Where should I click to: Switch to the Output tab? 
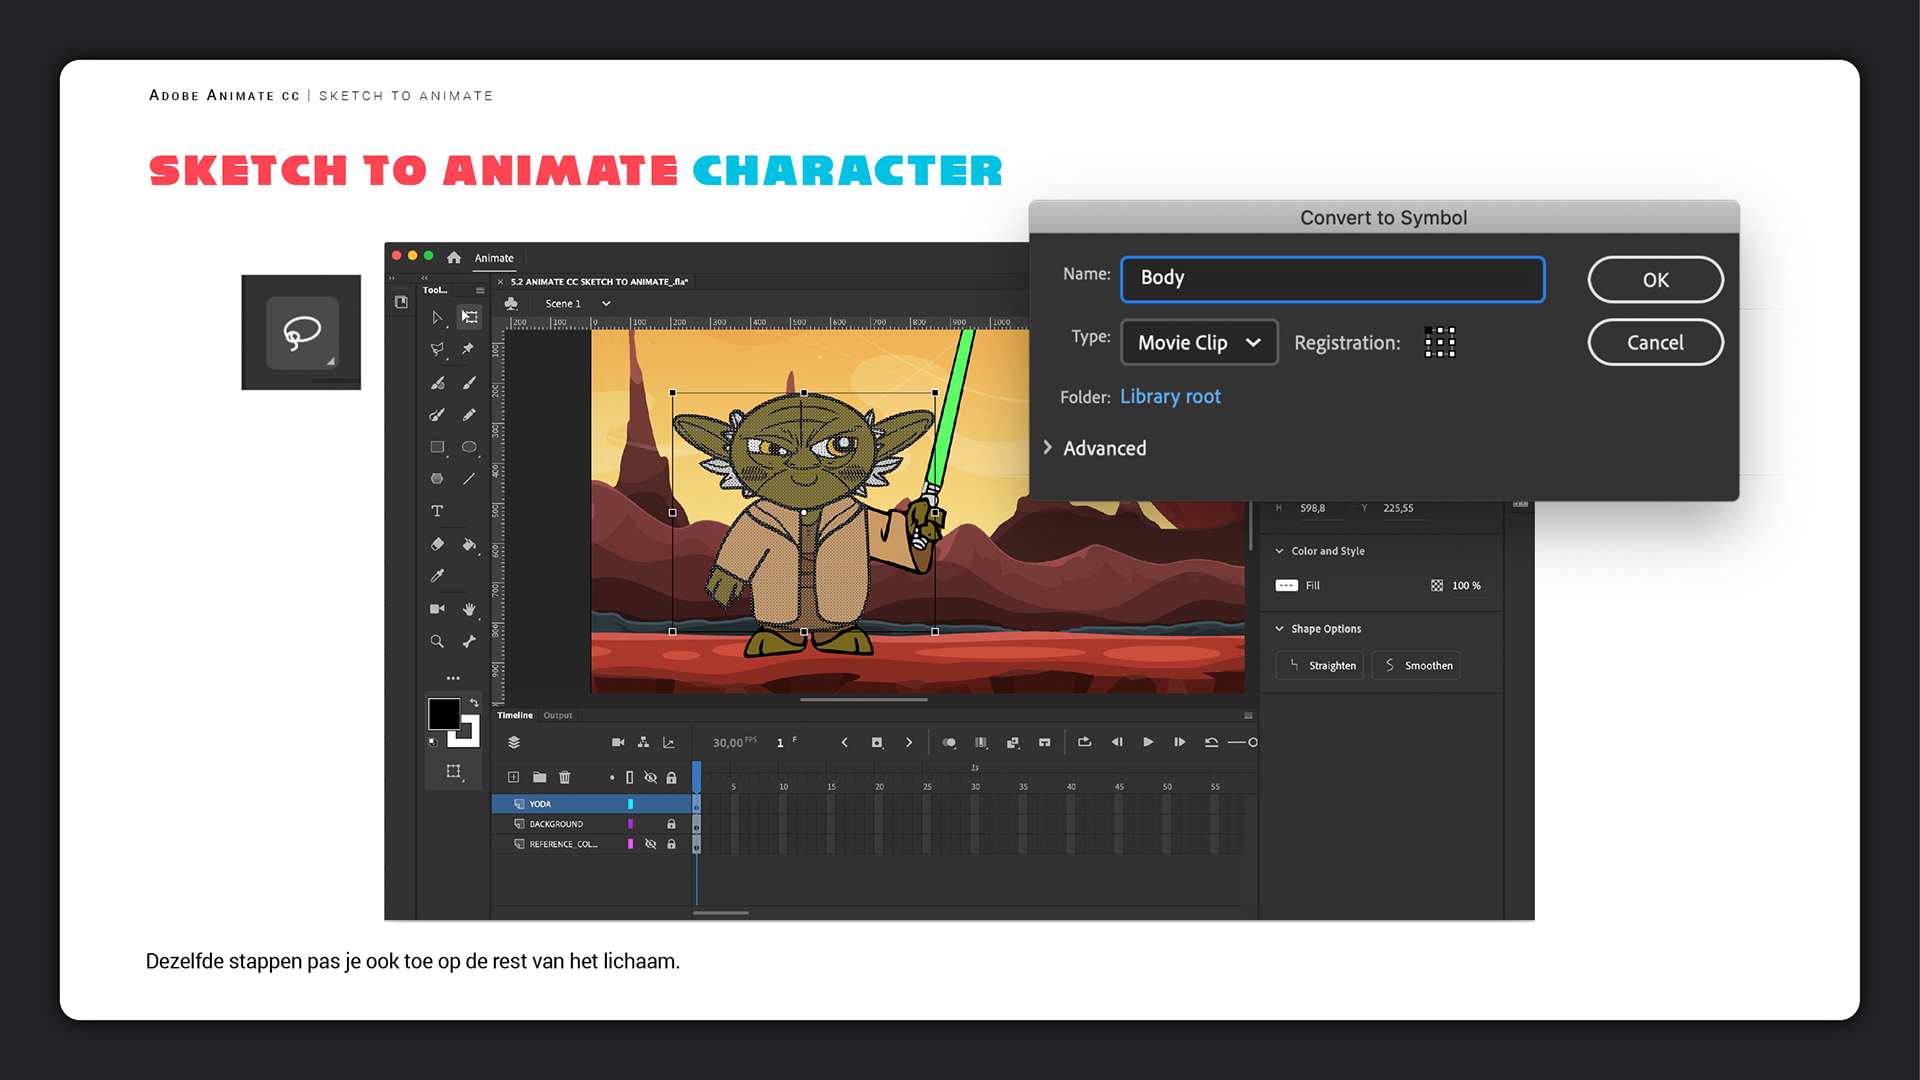558,715
